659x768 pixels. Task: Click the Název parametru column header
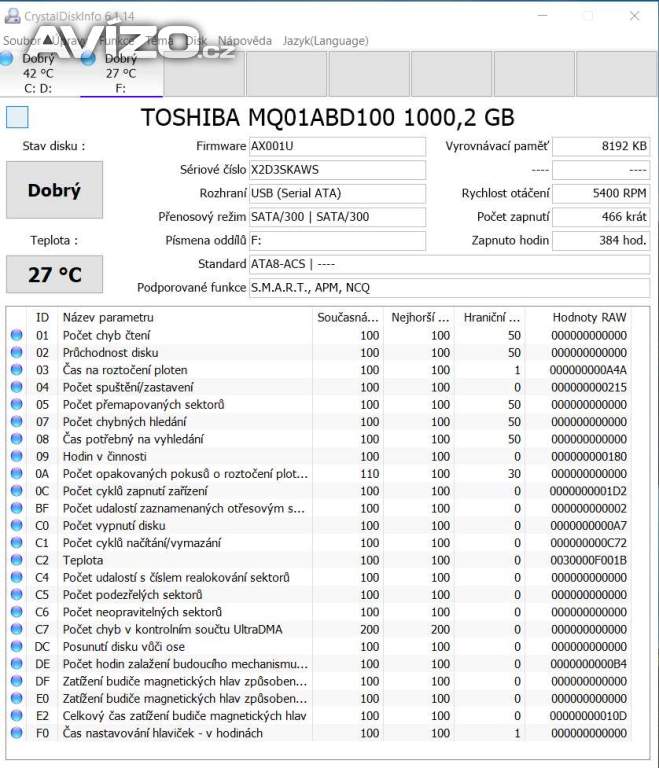pos(185,317)
